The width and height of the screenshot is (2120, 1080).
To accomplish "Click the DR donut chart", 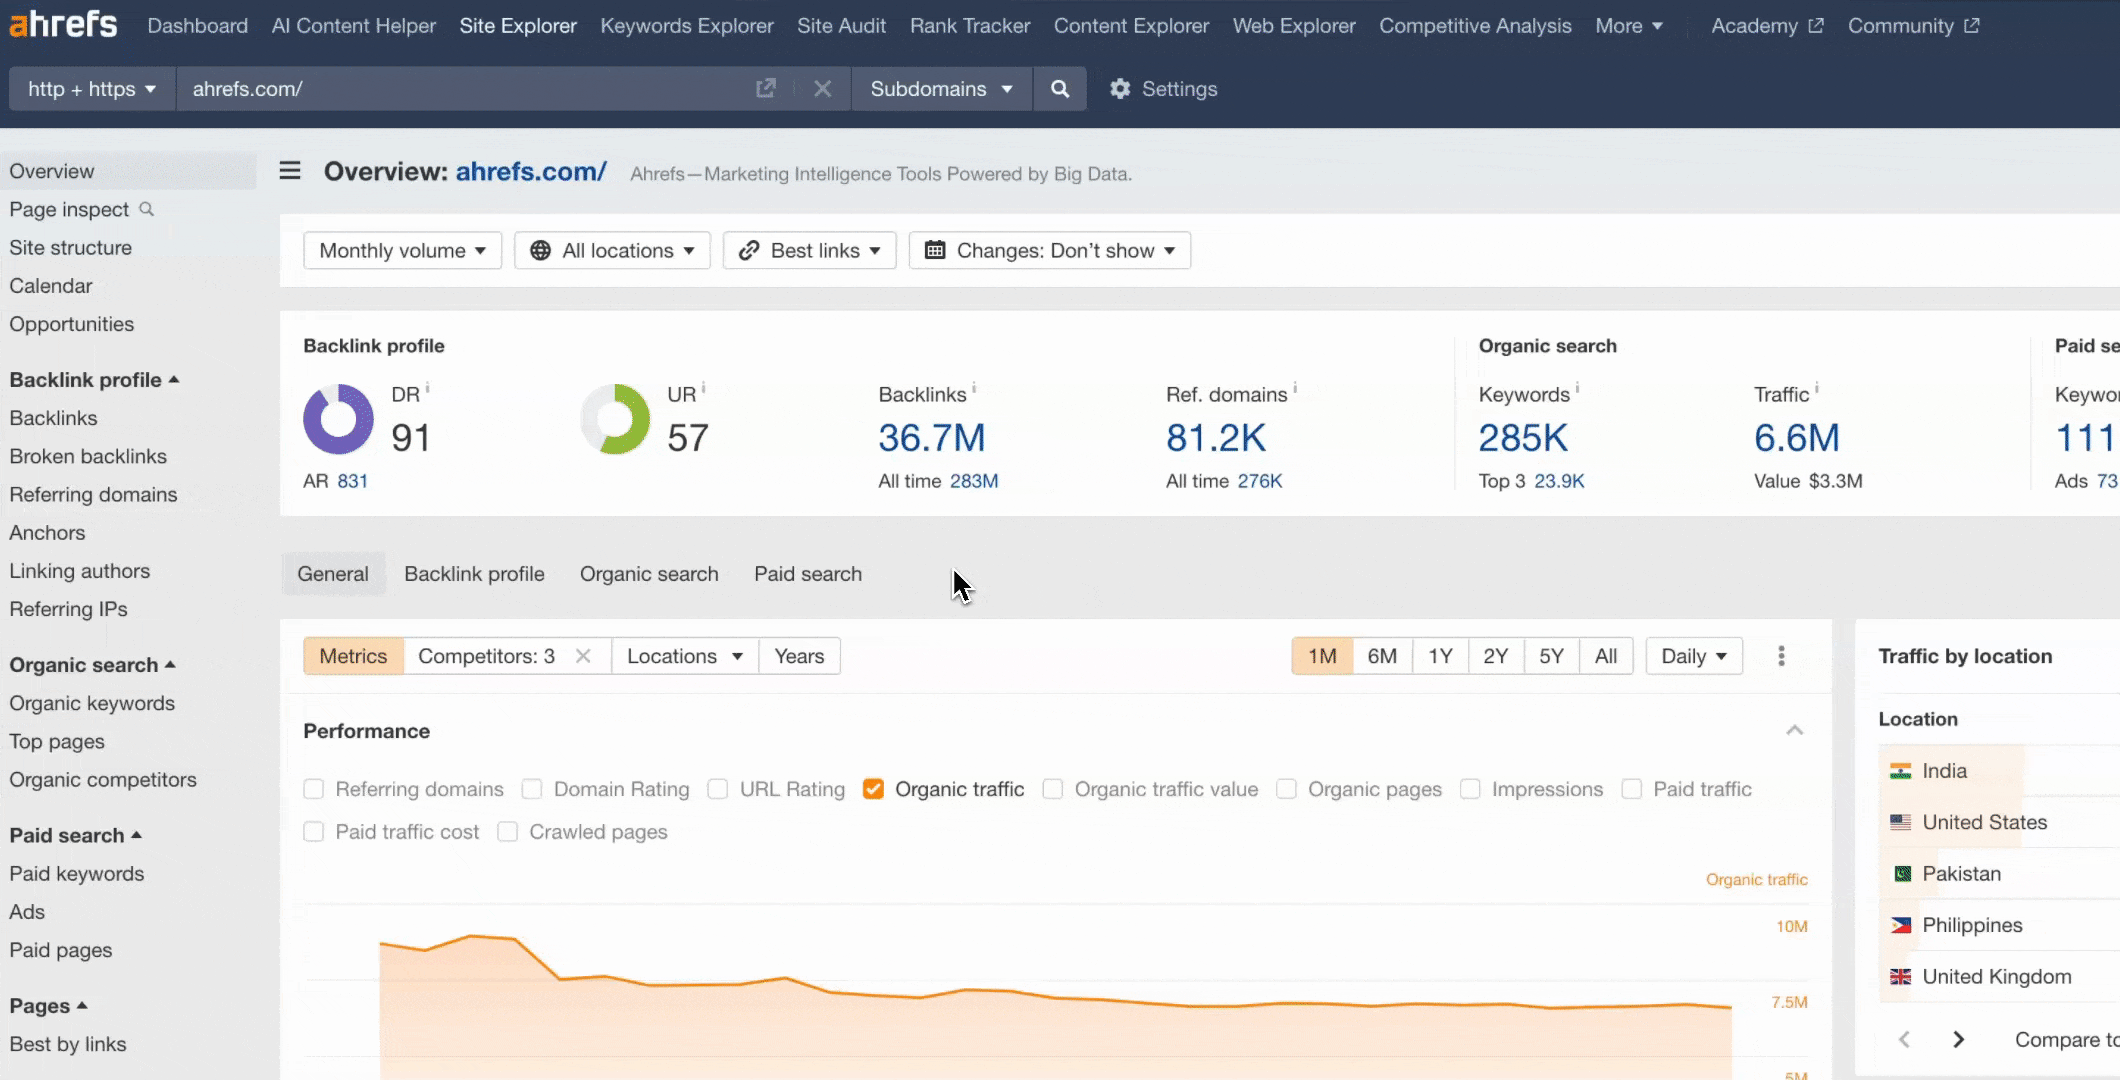I will coord(338,419).
